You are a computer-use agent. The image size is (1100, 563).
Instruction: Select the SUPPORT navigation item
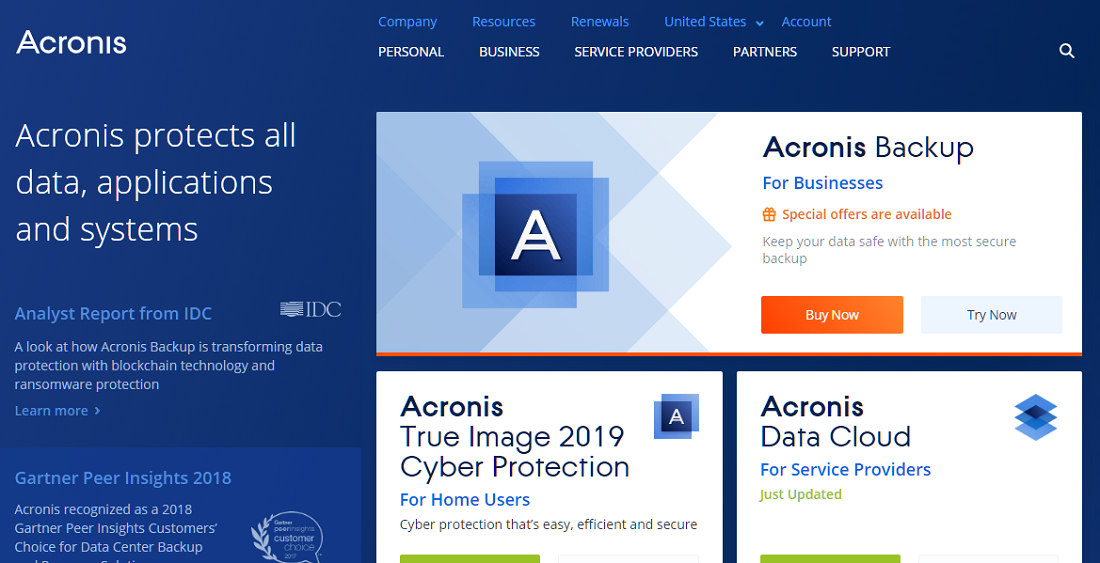(861, 52)
